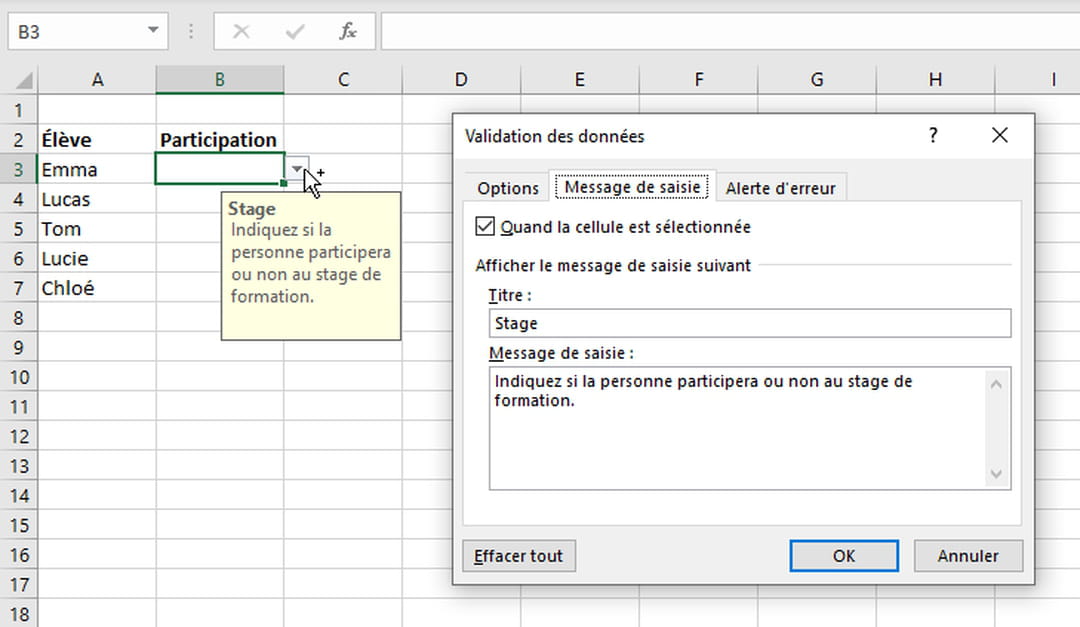Open the validation list dropdown on cell B3
Viewport: 1080px width, 627px height.
click(x=296, y=170)
